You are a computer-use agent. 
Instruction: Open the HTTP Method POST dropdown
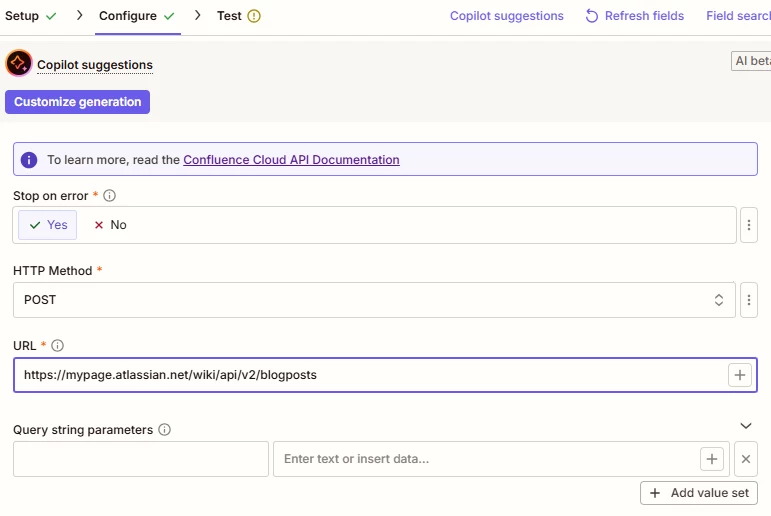(x=374, y=300)
